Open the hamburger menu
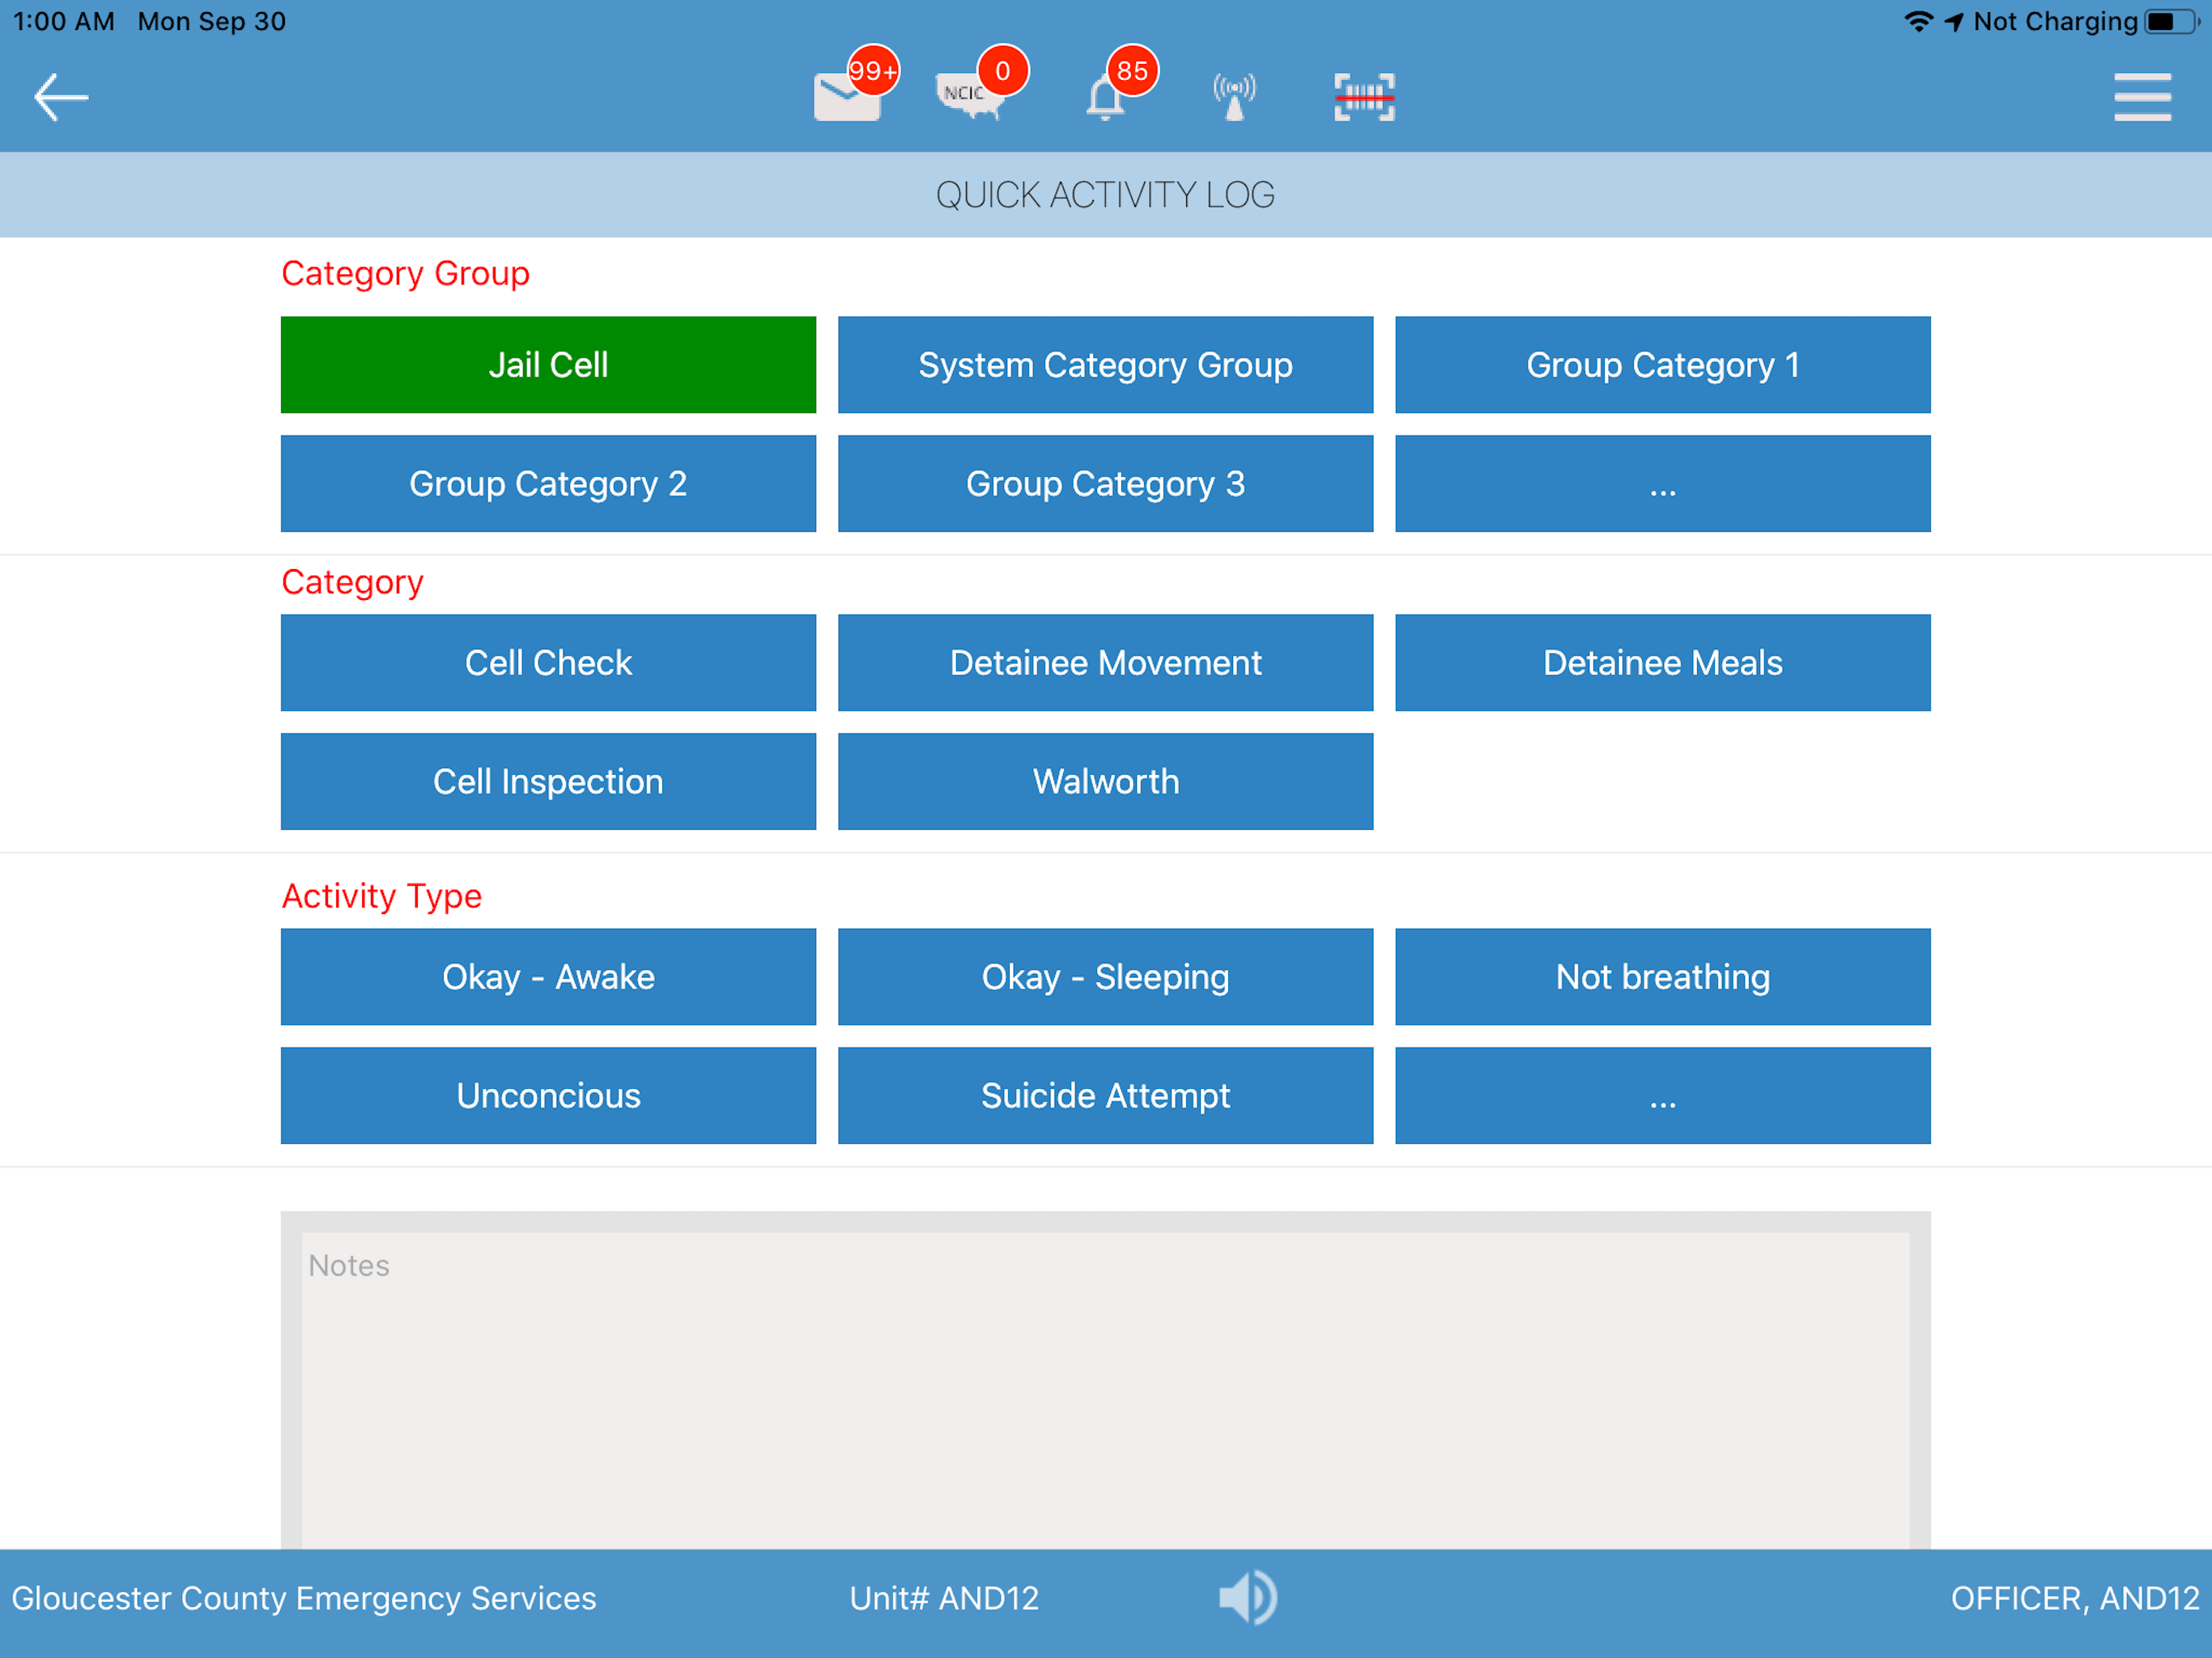The width and height of the screenshot is (2212, 1658). point(2141,97)
